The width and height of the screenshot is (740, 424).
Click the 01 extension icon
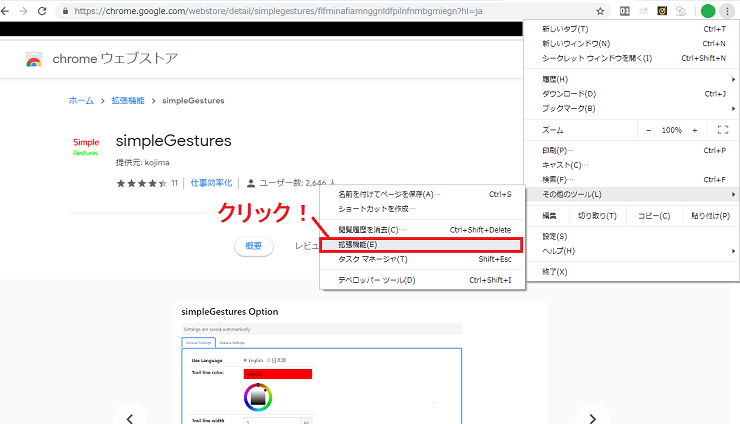[x=624, y=11]
